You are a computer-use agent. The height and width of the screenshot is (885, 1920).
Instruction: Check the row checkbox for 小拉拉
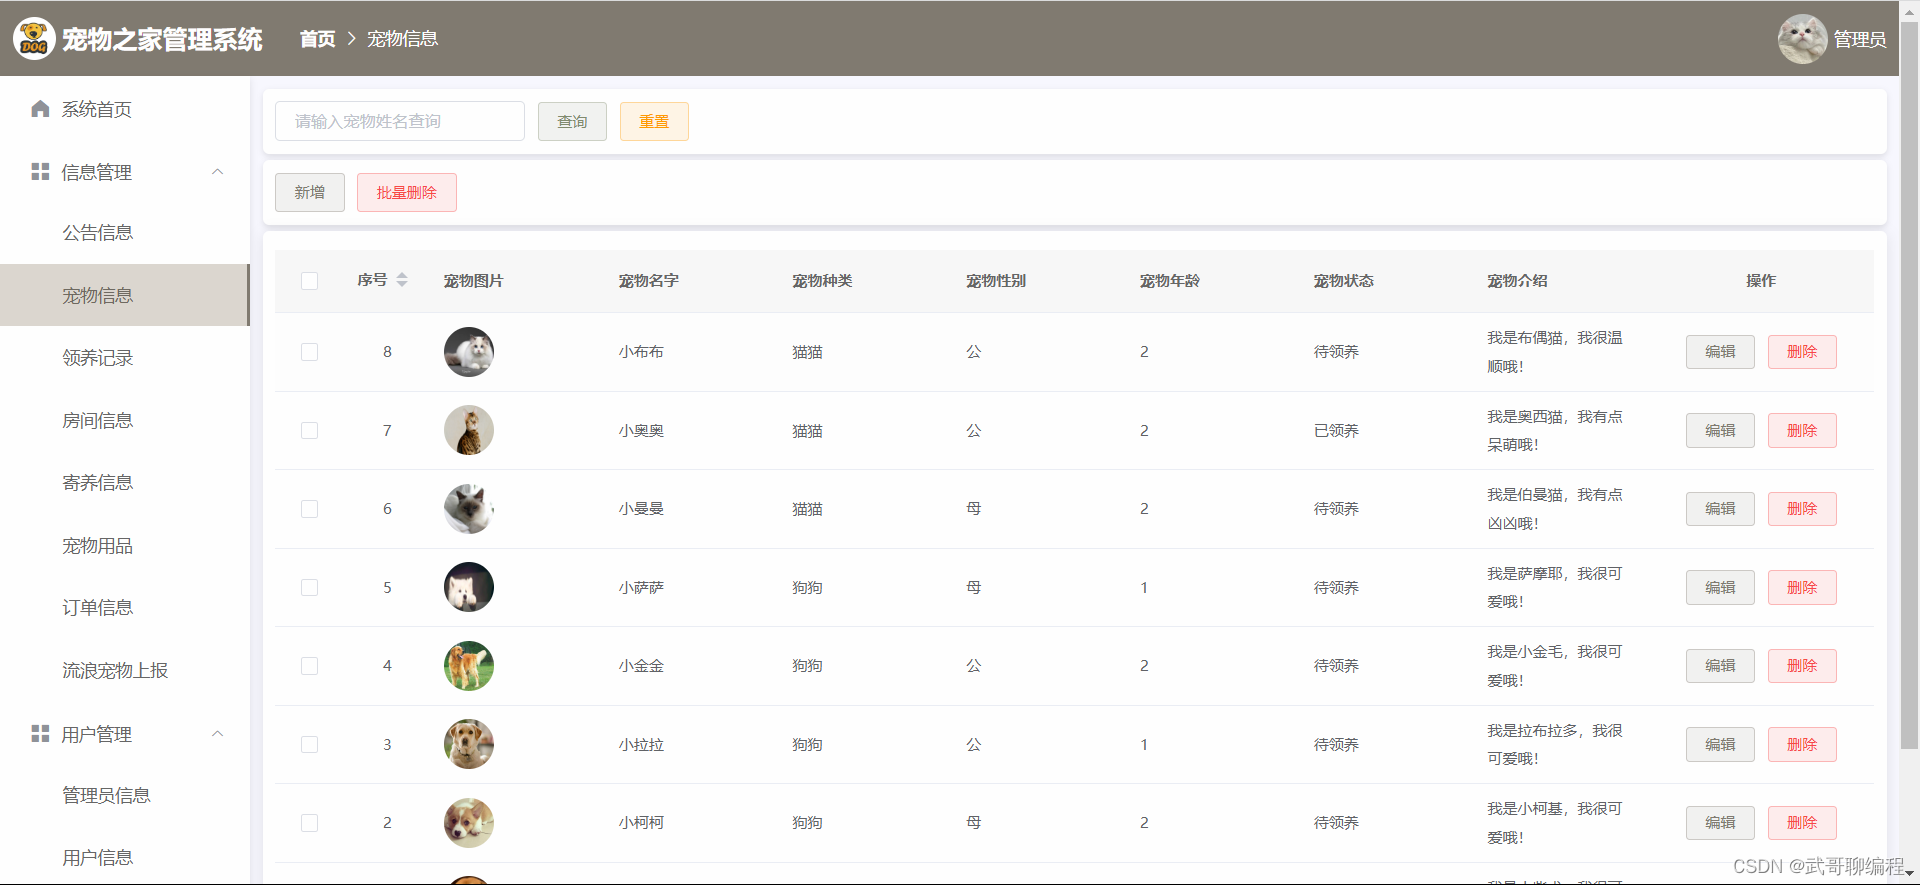coord(310,744)
